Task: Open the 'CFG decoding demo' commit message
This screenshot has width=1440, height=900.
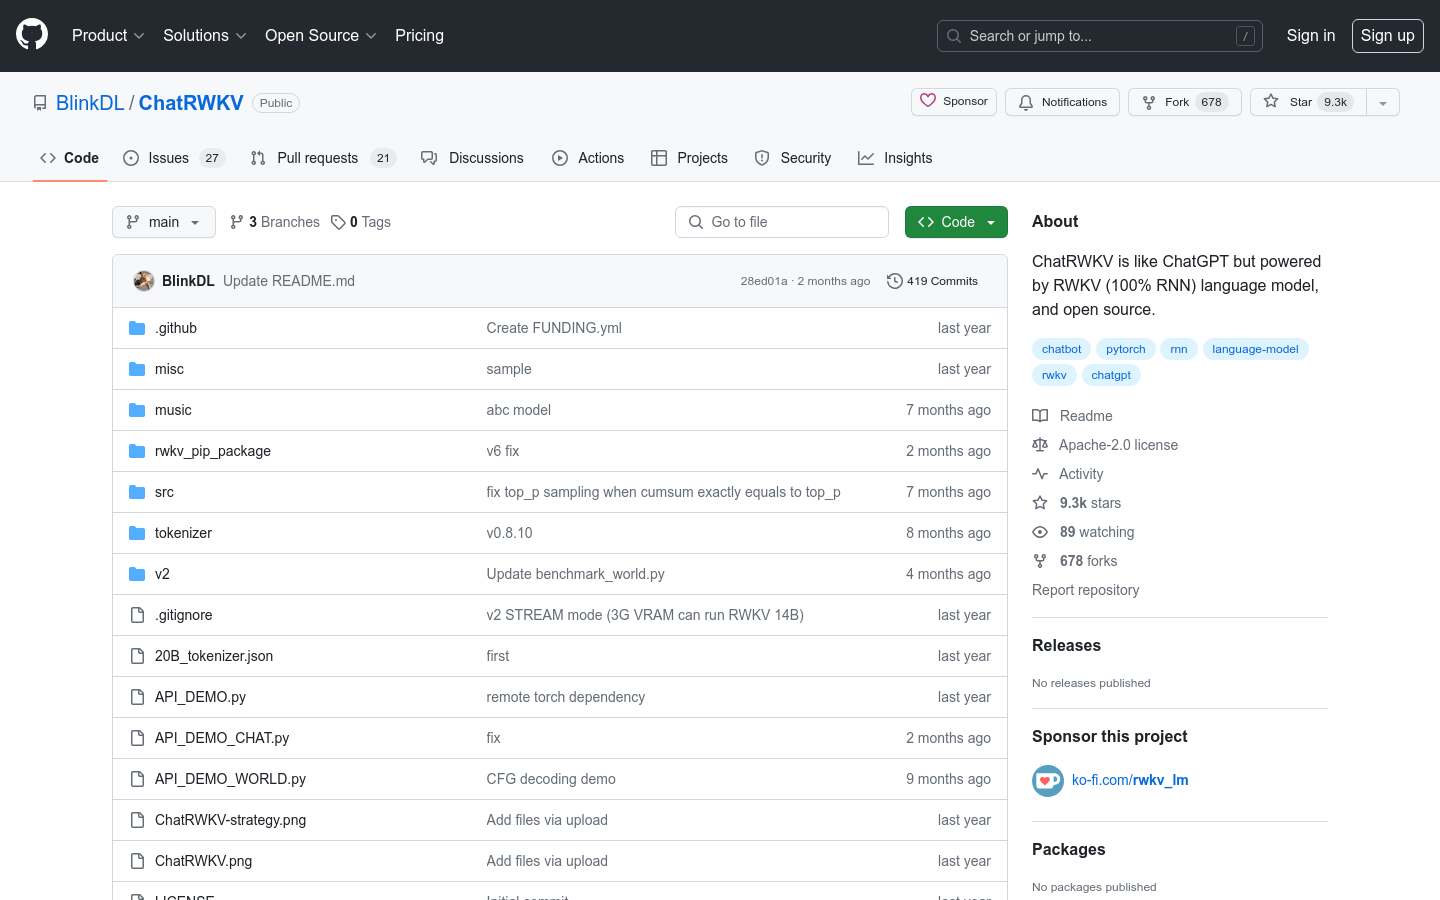Action: coord(551,779)
